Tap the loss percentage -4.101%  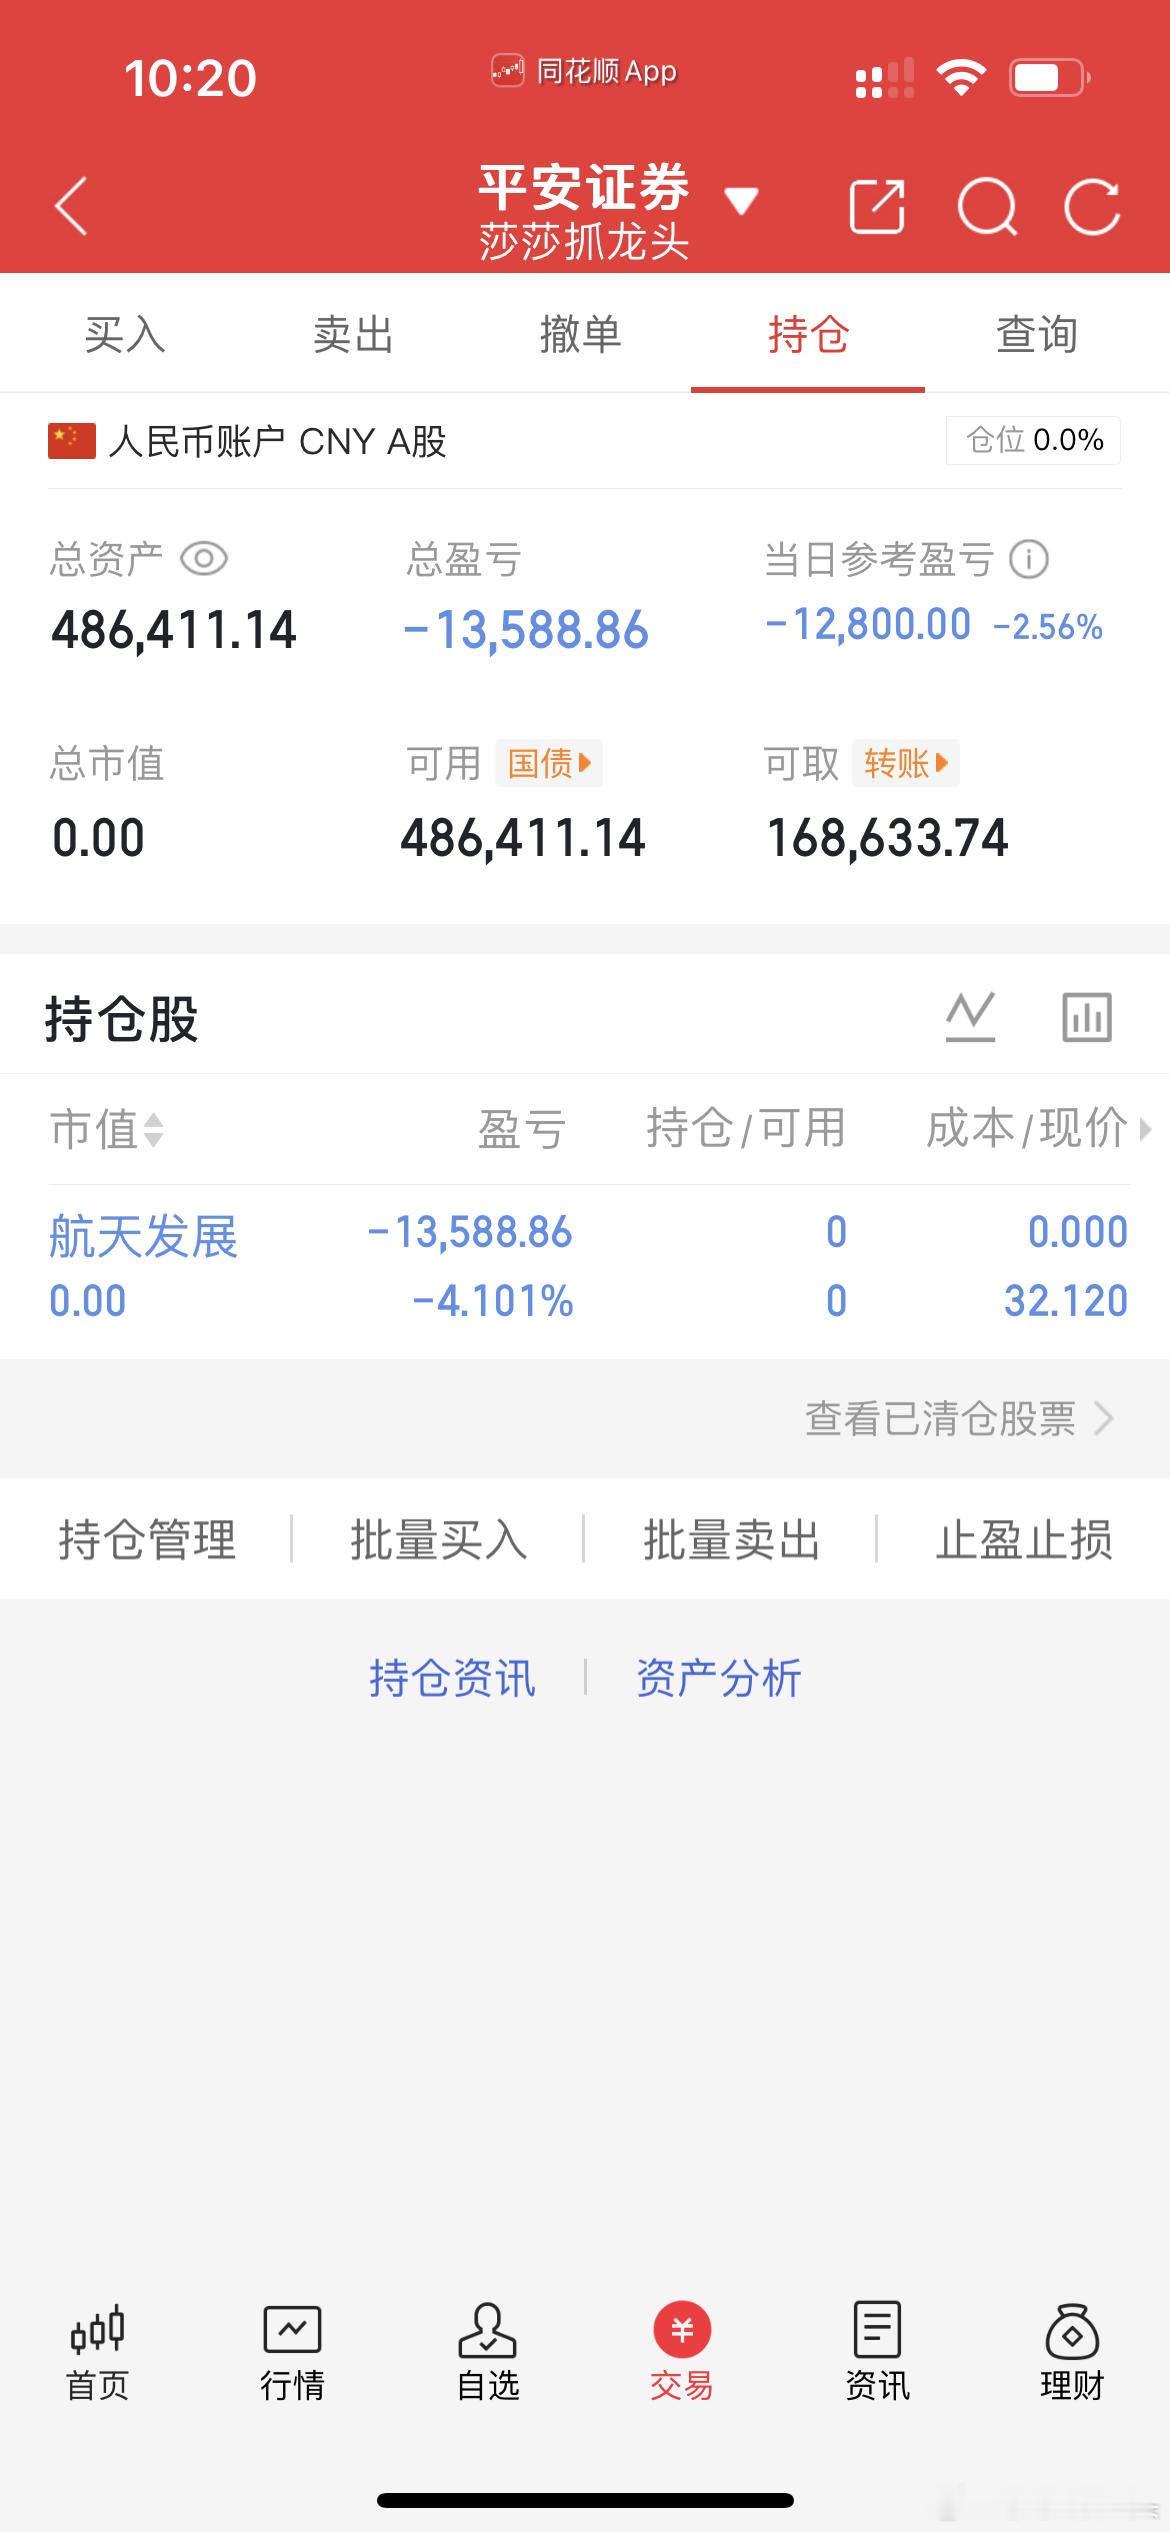[x=493, y=1301]
